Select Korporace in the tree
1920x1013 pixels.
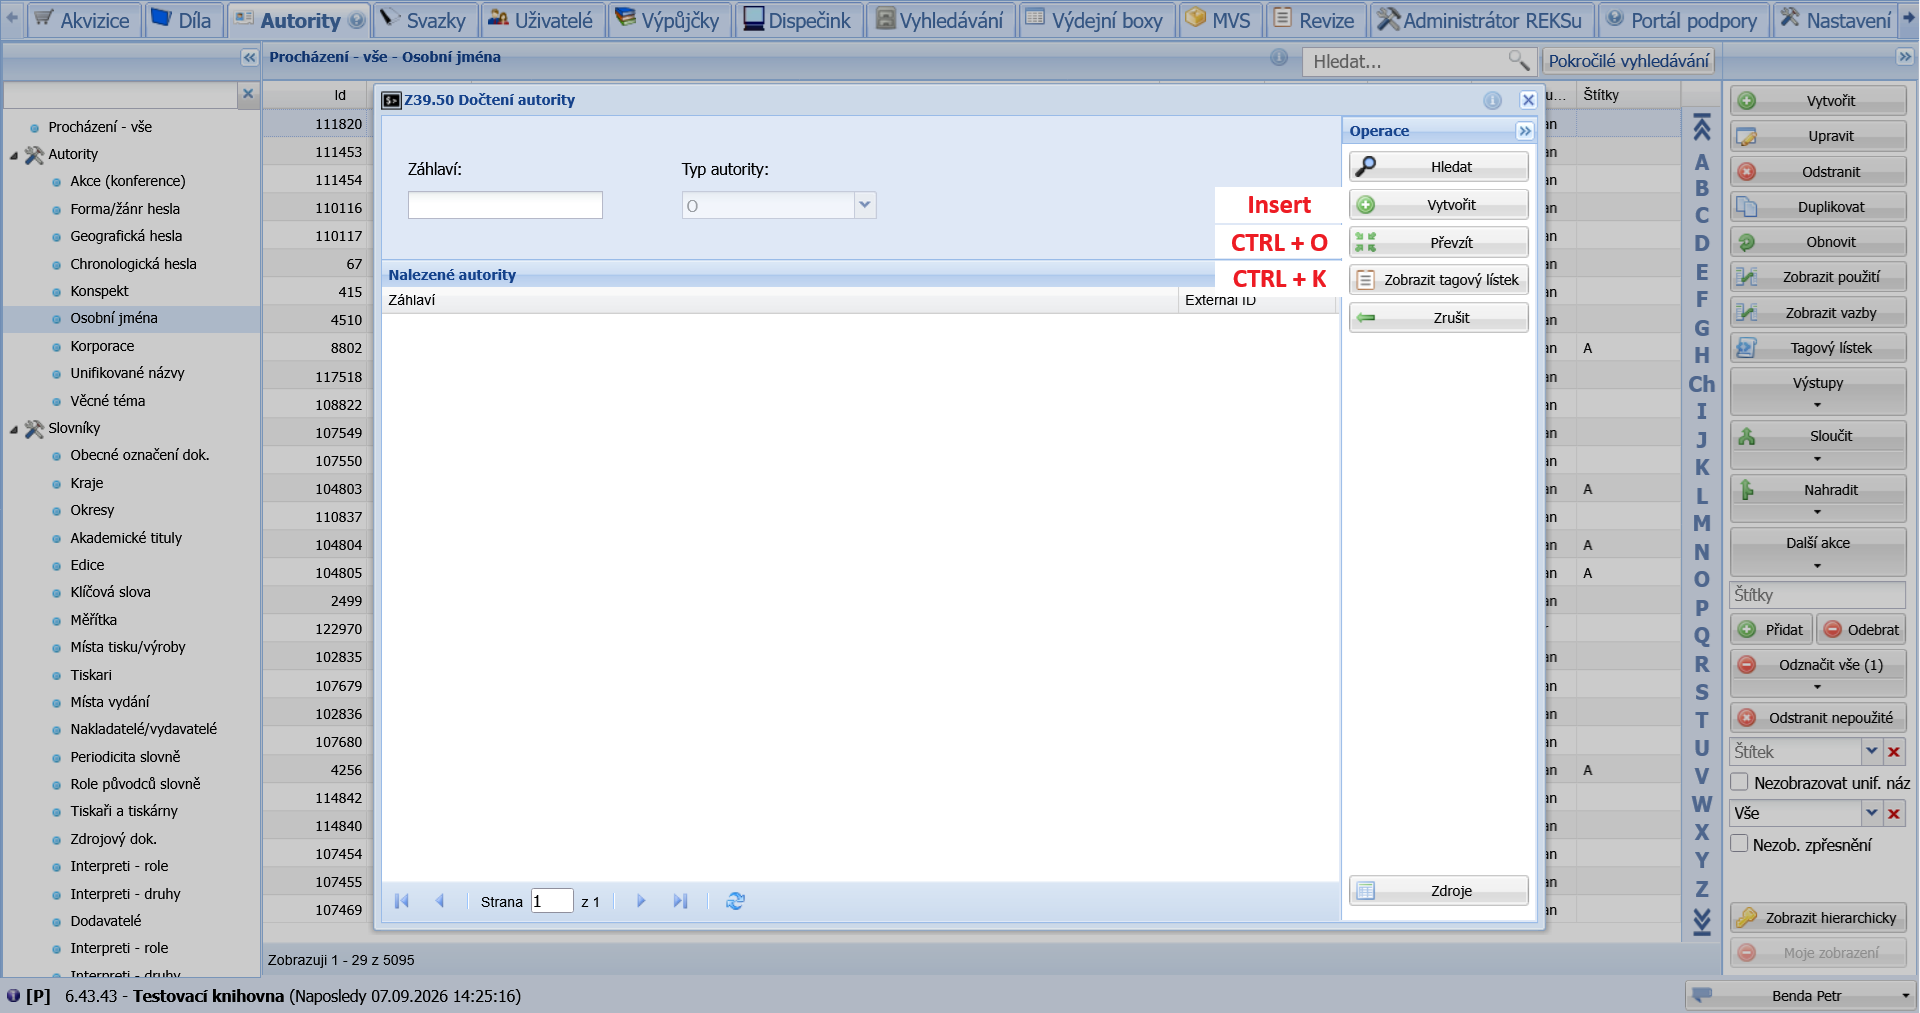pyautogui.click(x=102, y=346)
